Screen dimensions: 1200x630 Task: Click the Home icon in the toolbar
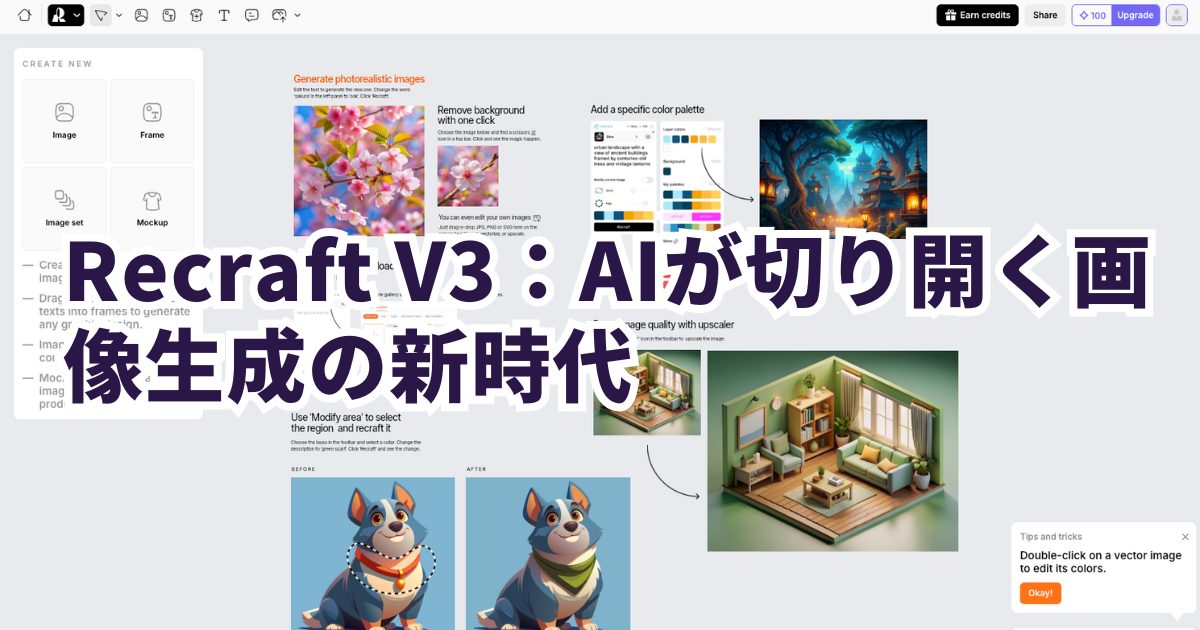[x=25, y=15]
